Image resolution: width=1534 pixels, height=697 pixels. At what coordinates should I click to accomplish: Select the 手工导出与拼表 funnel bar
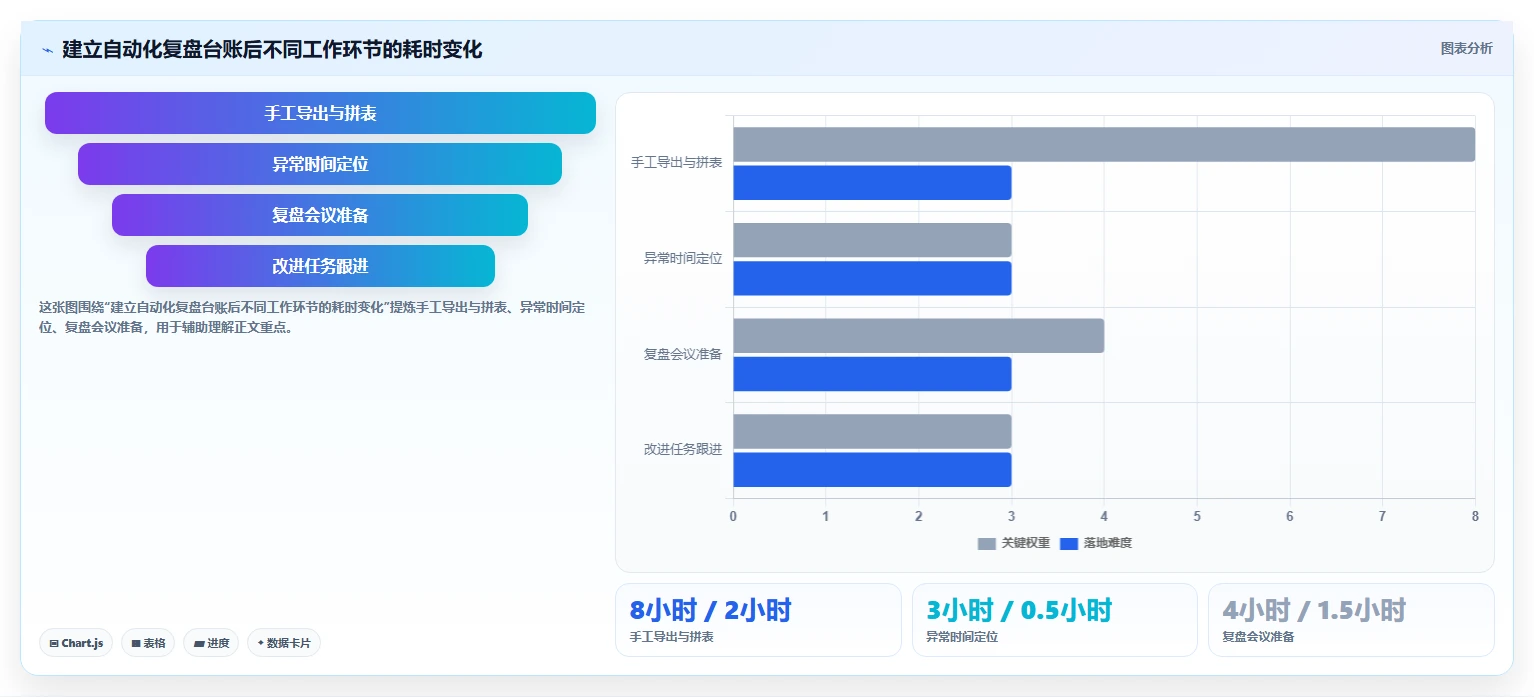320,113
